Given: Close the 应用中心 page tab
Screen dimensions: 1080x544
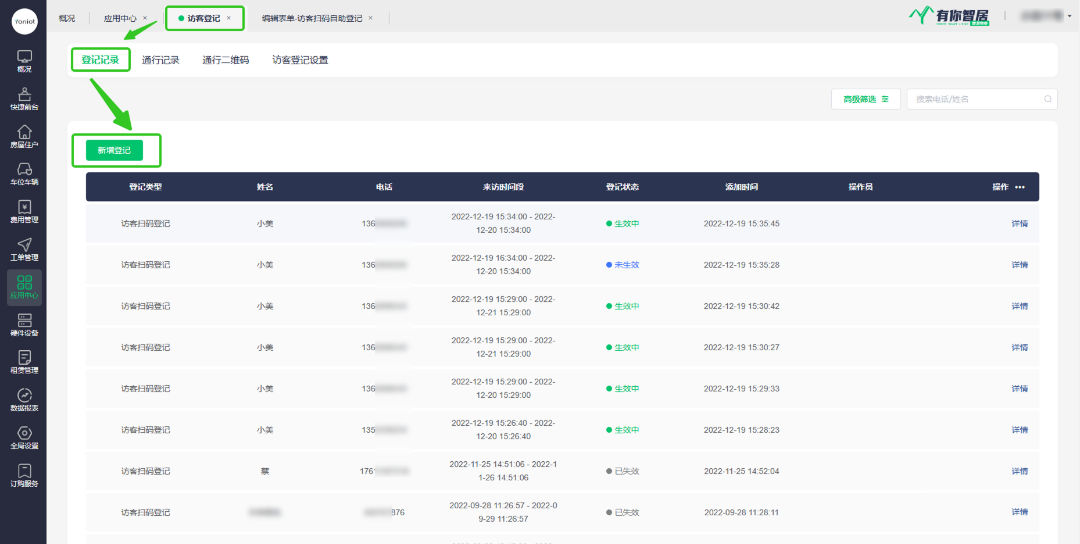Looking at the screenshot, I should pyautogui.click(x=145, y=18).
